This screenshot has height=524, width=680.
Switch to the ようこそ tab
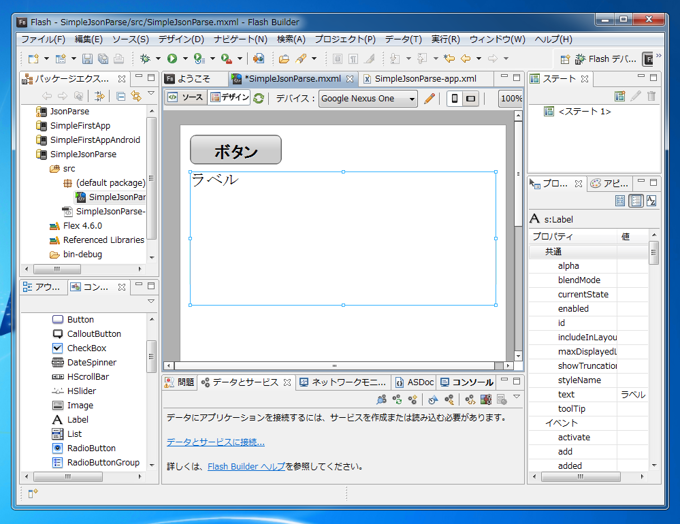193,79
